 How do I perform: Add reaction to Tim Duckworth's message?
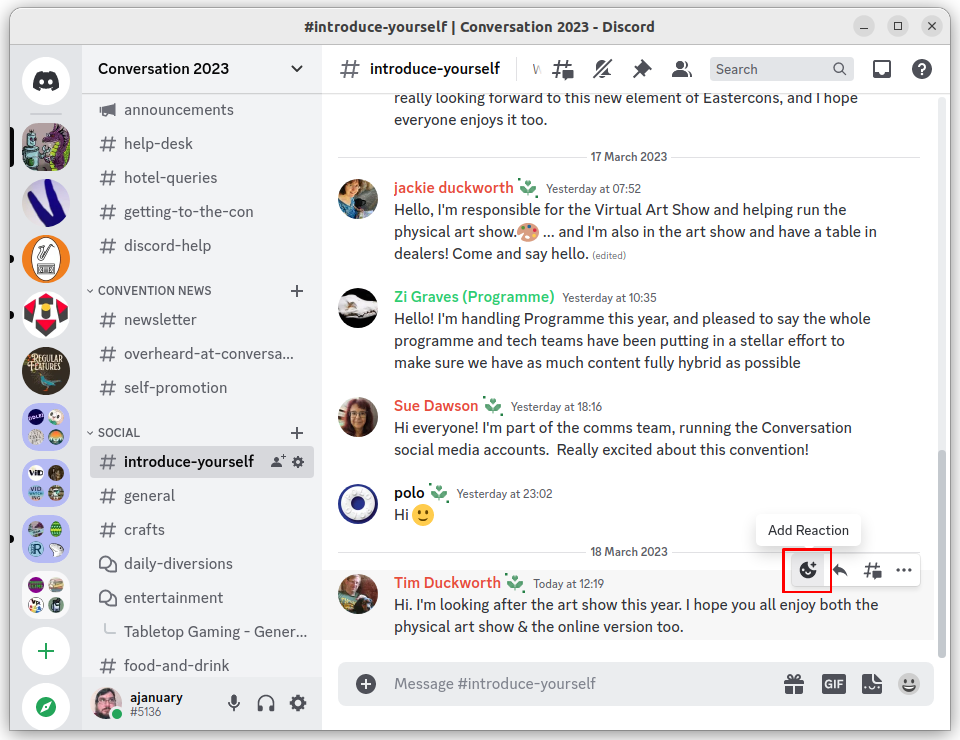(x=808, y=570)
